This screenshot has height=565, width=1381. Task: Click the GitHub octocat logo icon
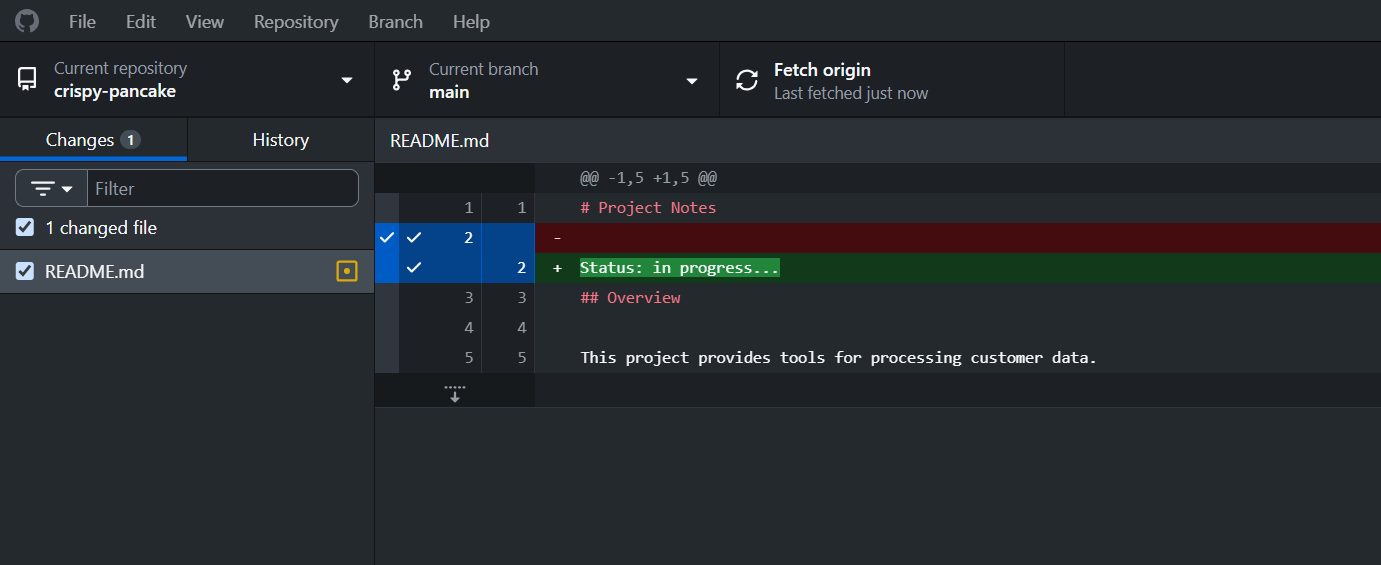point(27,21)
